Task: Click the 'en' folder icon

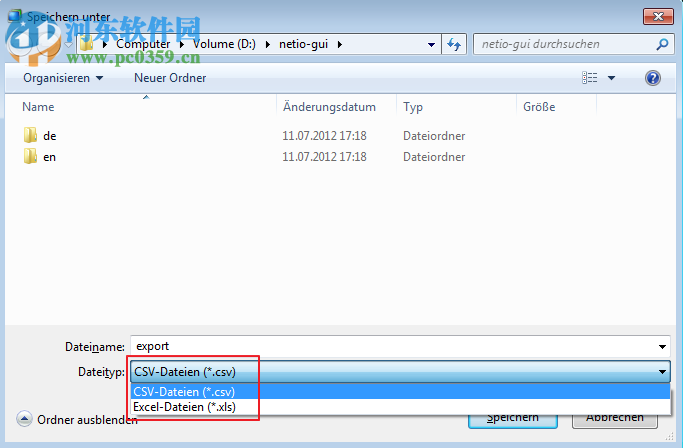Action: point(30,156)
